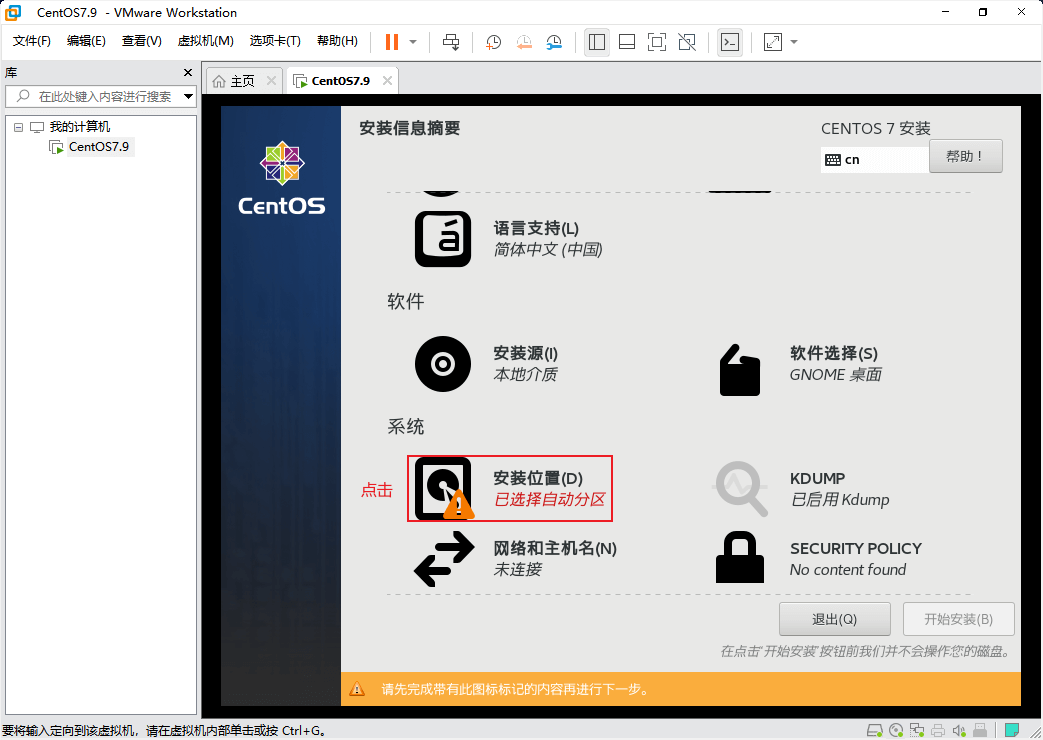Viewport: 1043px width, 740px height.
Task: Click the 帮助！ button
Action: (965, 156)
